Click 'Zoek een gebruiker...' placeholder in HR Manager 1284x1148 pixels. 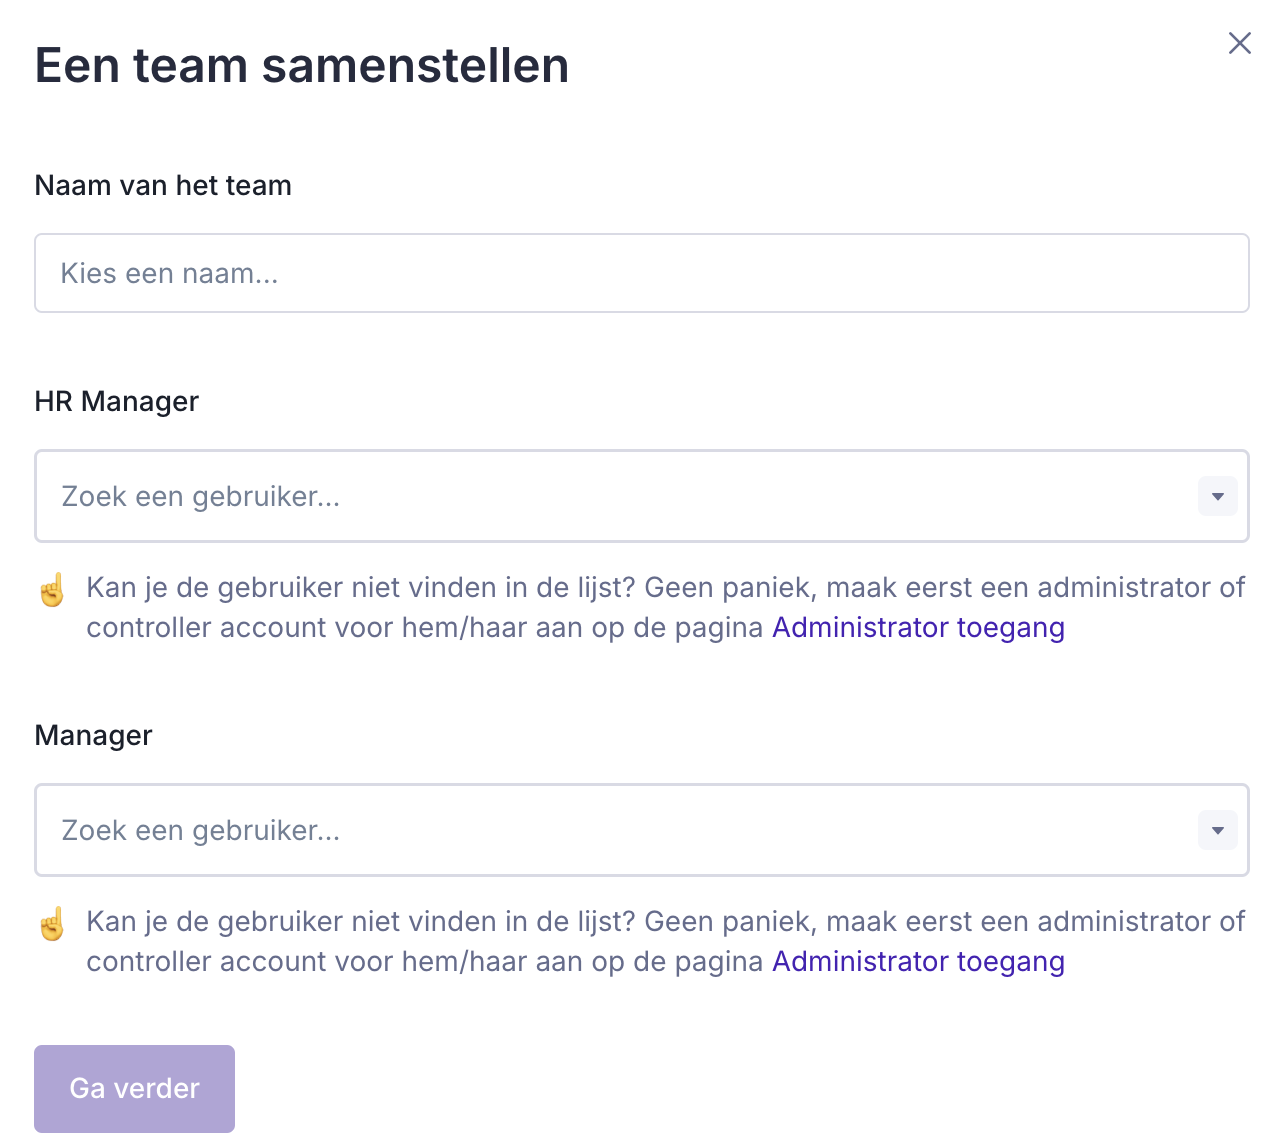point(201,497)
